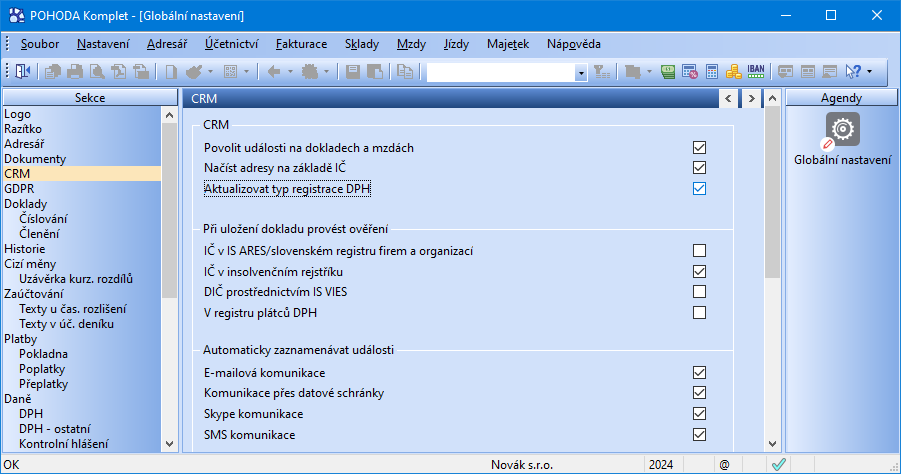Toggle Aktualizovat typ registrace DPH checkbox
The image size is (901, 474).
pyautogui.click(x=699, y=188)
